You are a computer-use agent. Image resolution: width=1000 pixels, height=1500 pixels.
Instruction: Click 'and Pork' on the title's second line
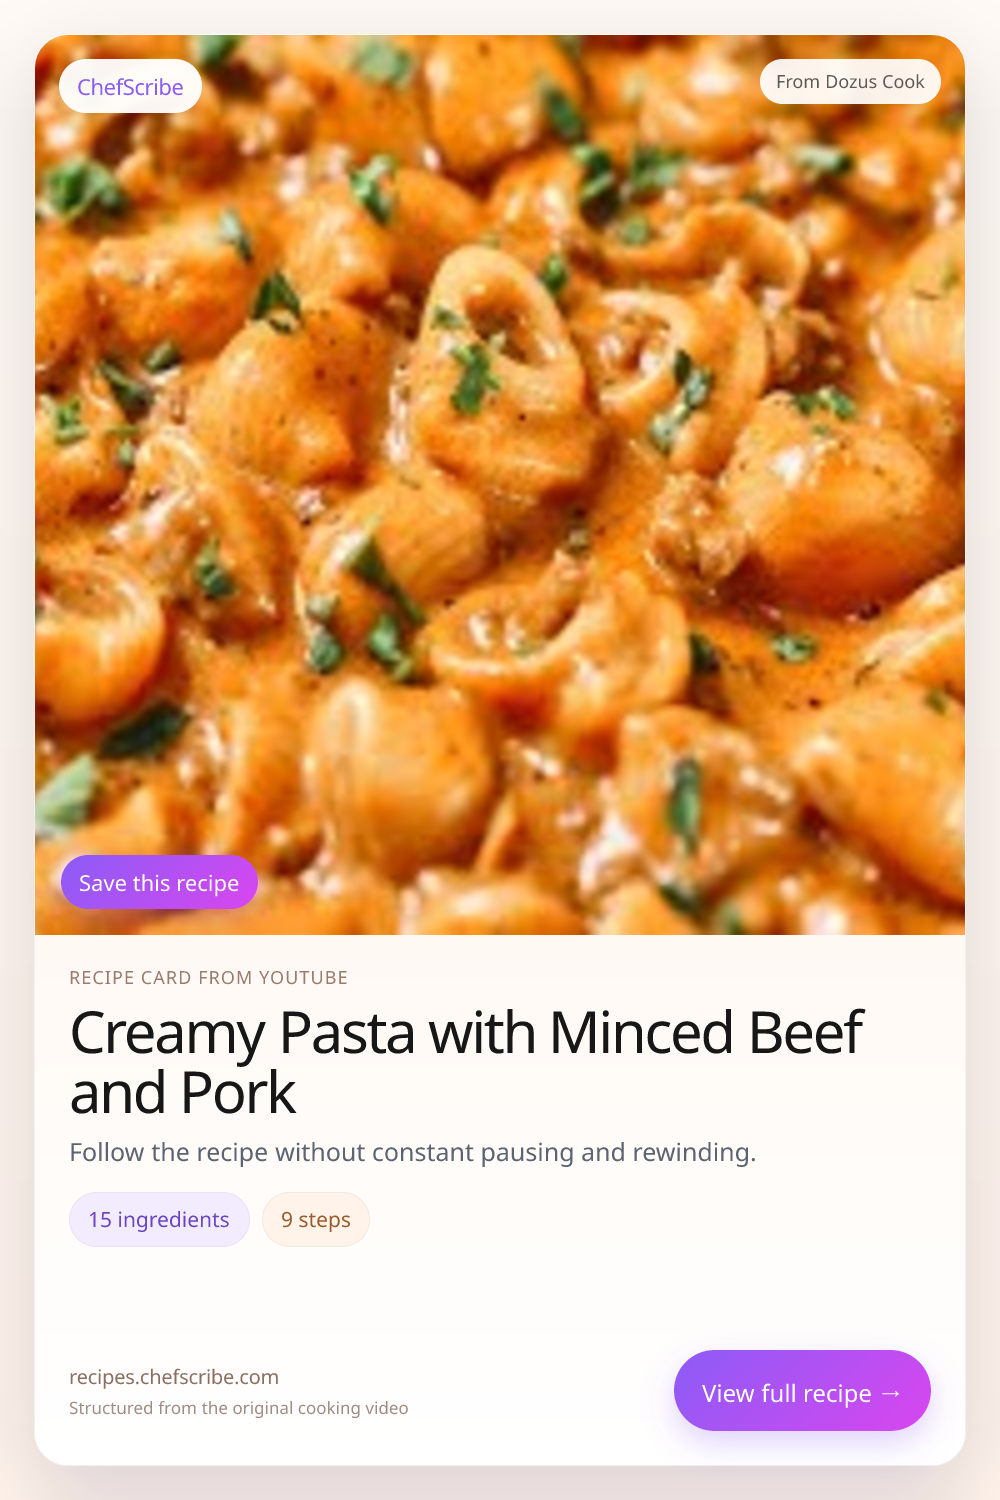tap(183, 1093)
